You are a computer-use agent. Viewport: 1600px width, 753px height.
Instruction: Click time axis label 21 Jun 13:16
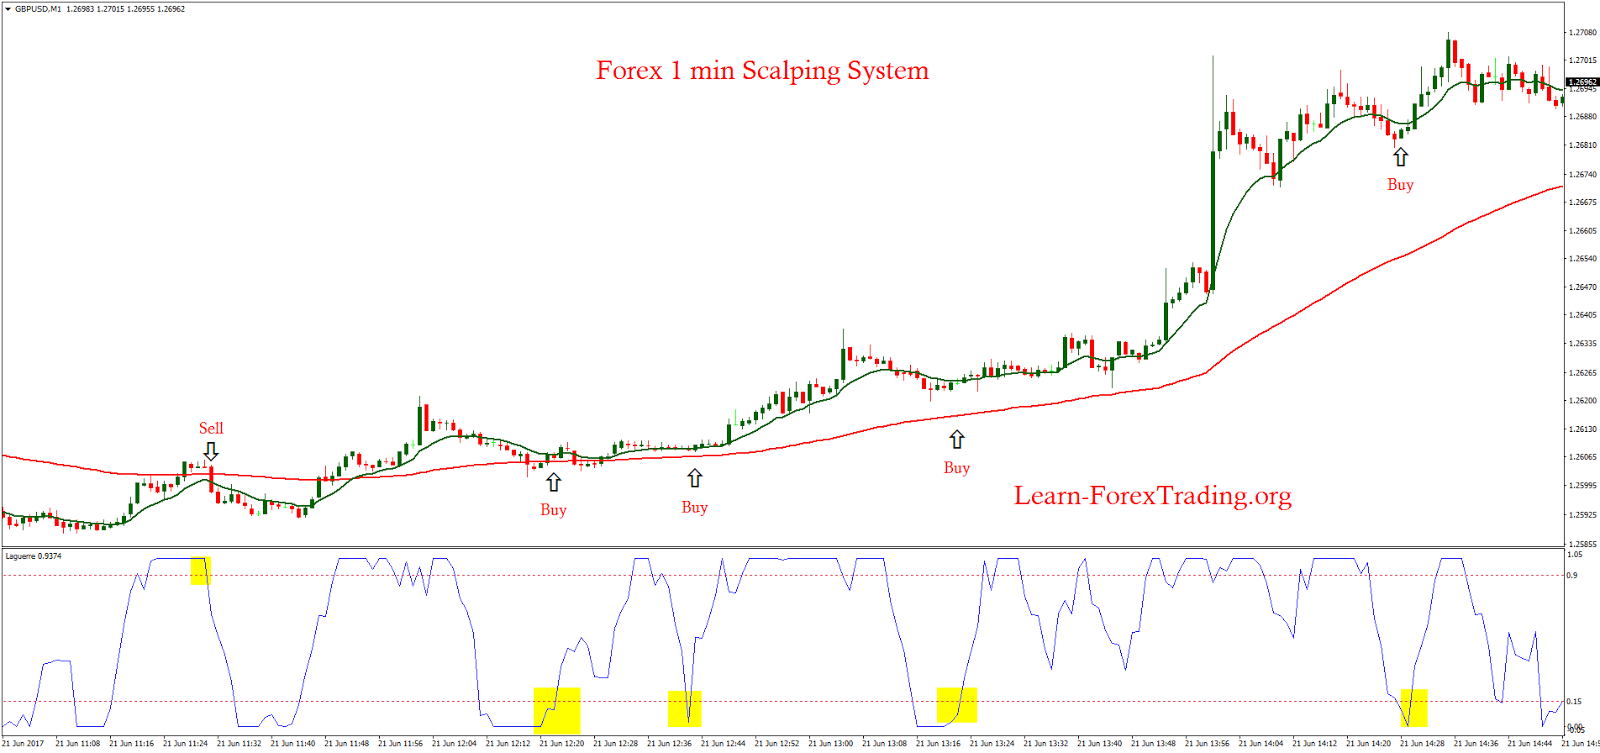939,744
